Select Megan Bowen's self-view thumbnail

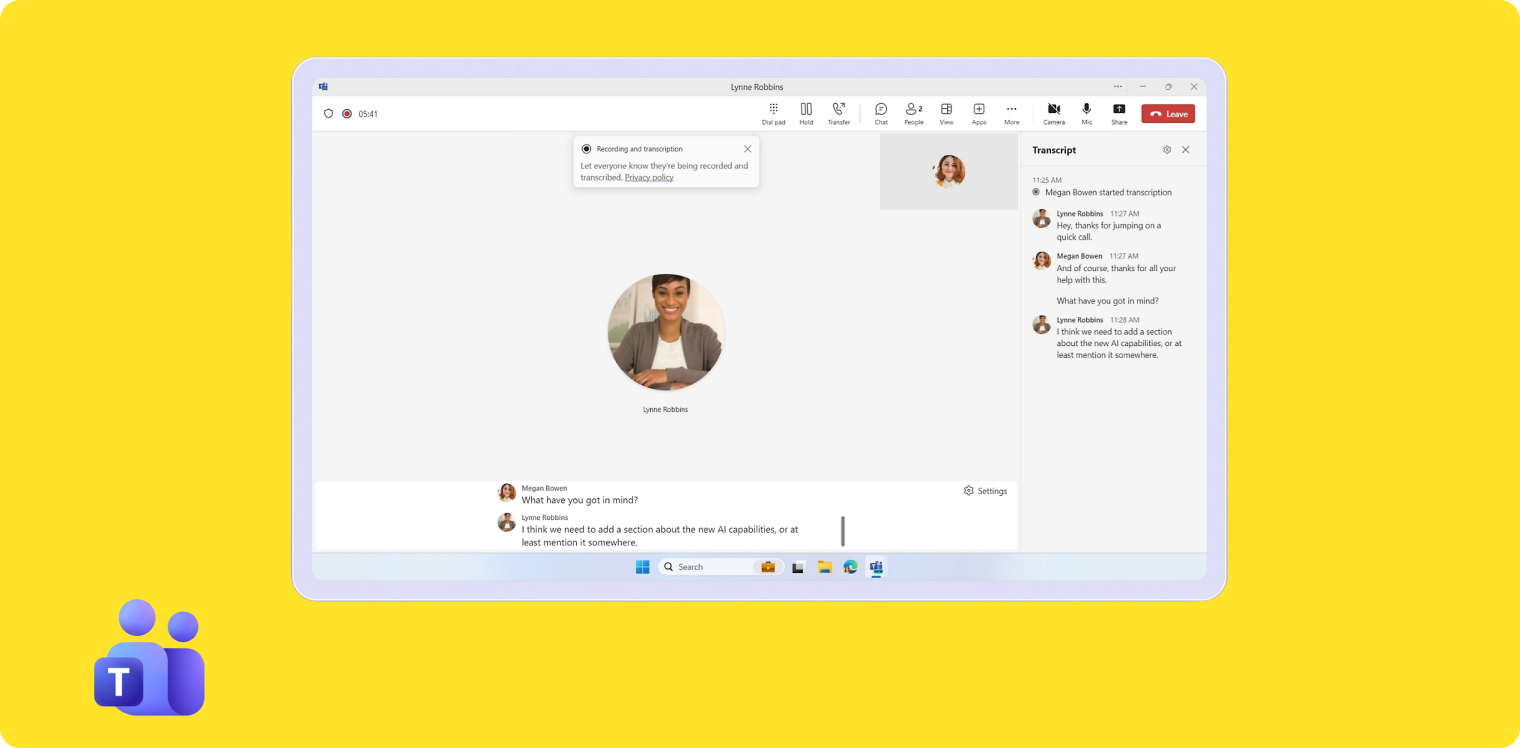[949, 171]
